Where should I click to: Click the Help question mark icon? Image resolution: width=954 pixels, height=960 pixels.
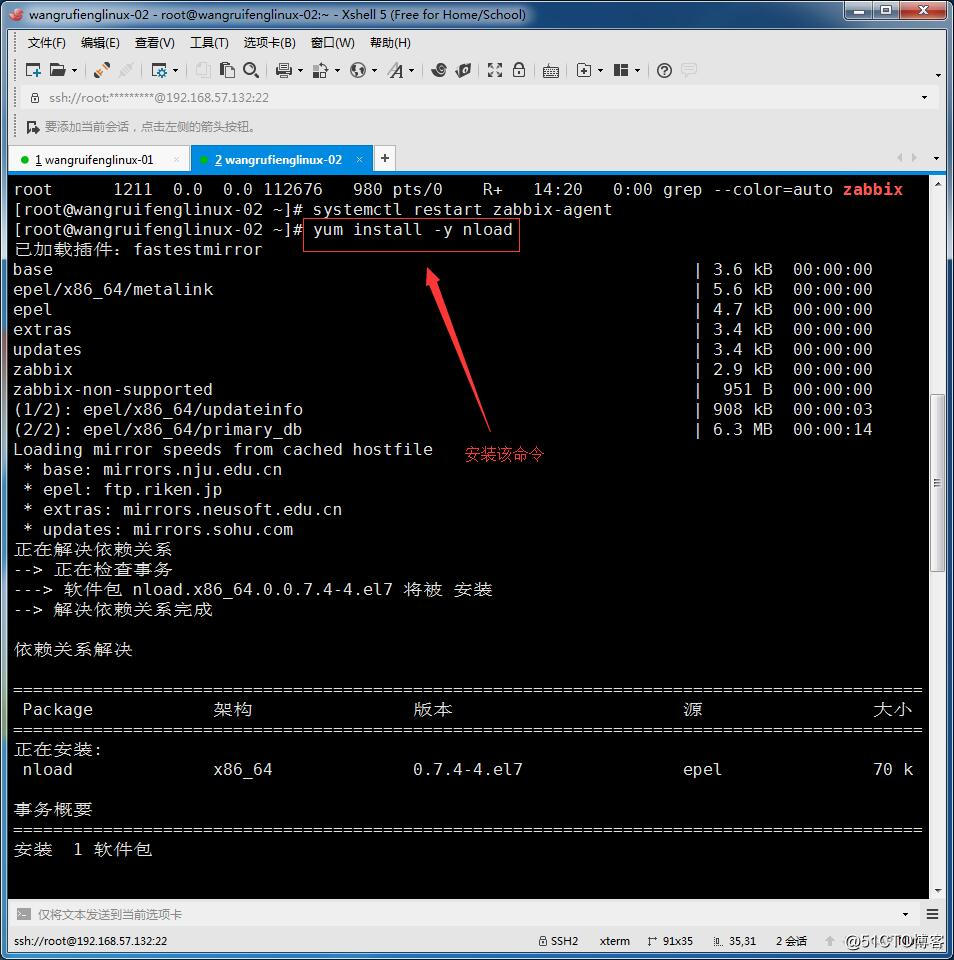[664, 70]
